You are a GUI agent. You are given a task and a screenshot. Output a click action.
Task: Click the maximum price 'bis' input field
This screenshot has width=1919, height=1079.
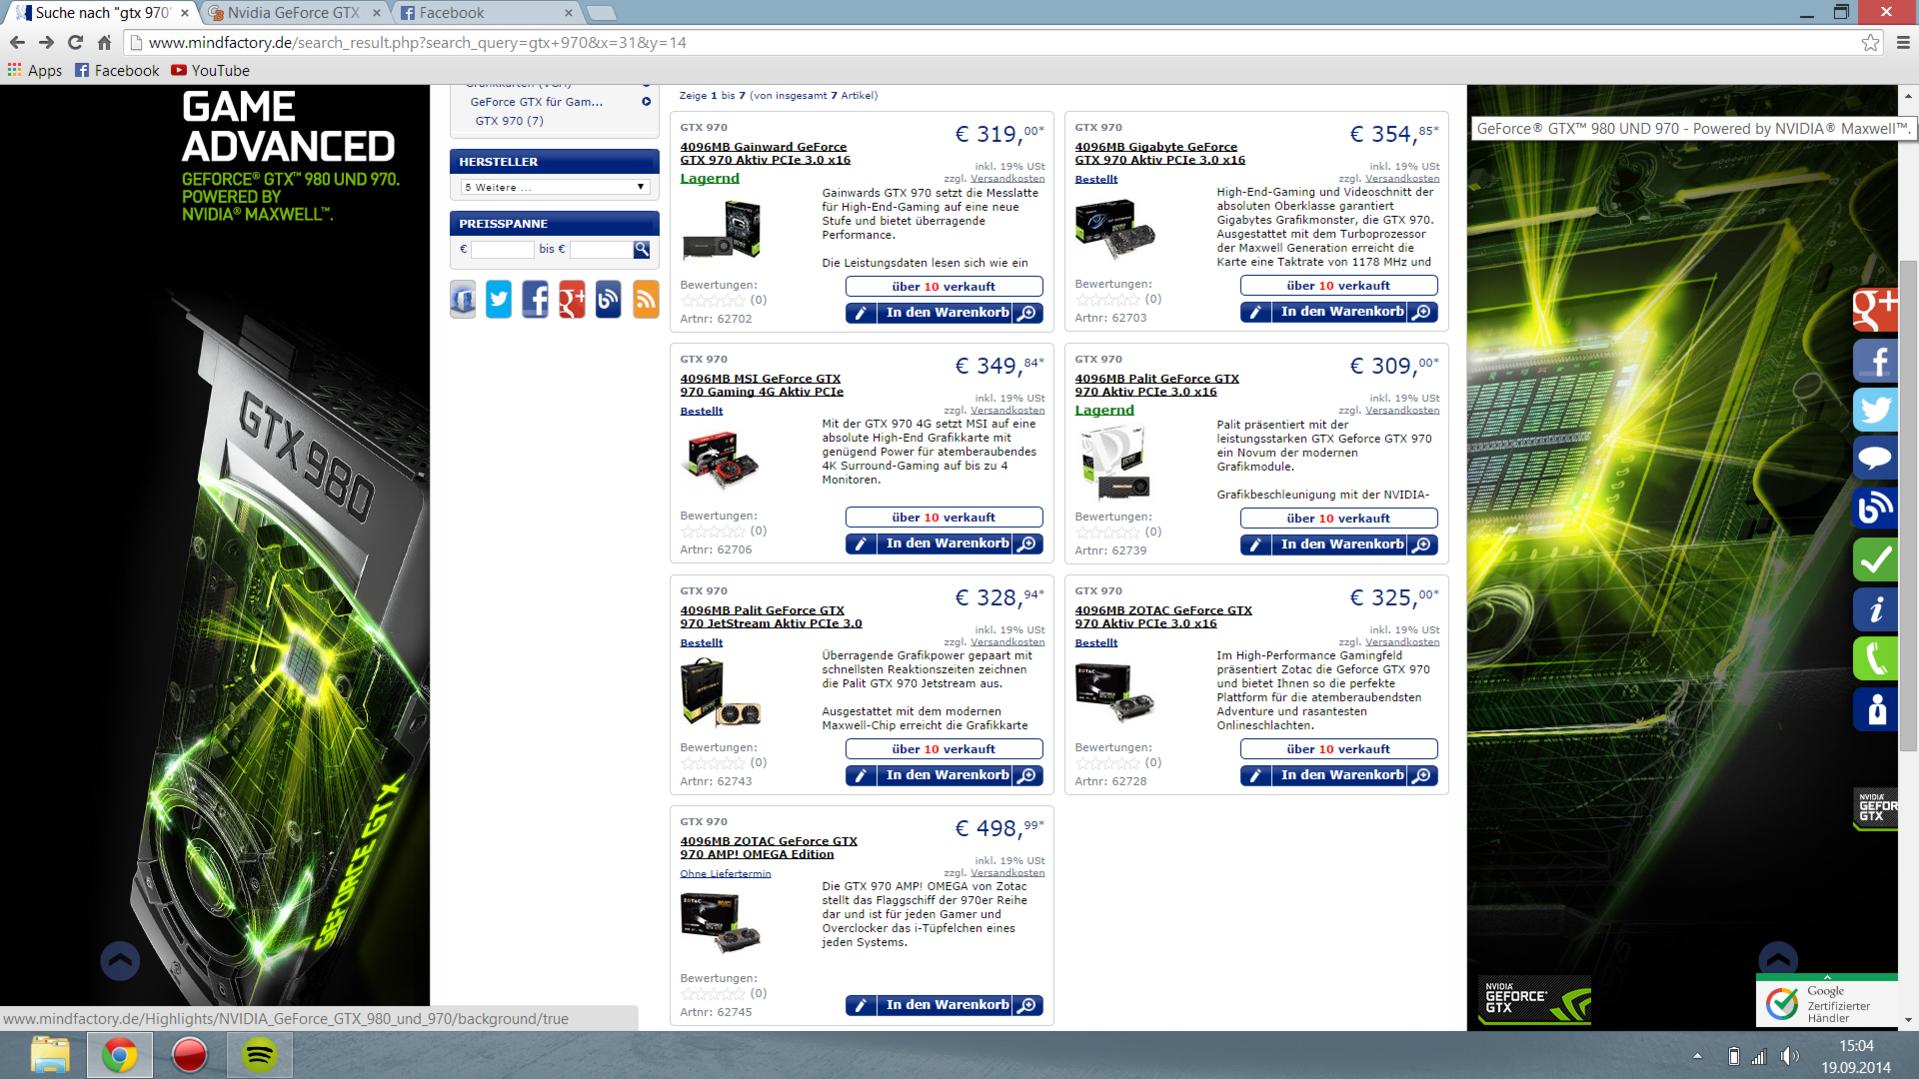click(600, 249)
